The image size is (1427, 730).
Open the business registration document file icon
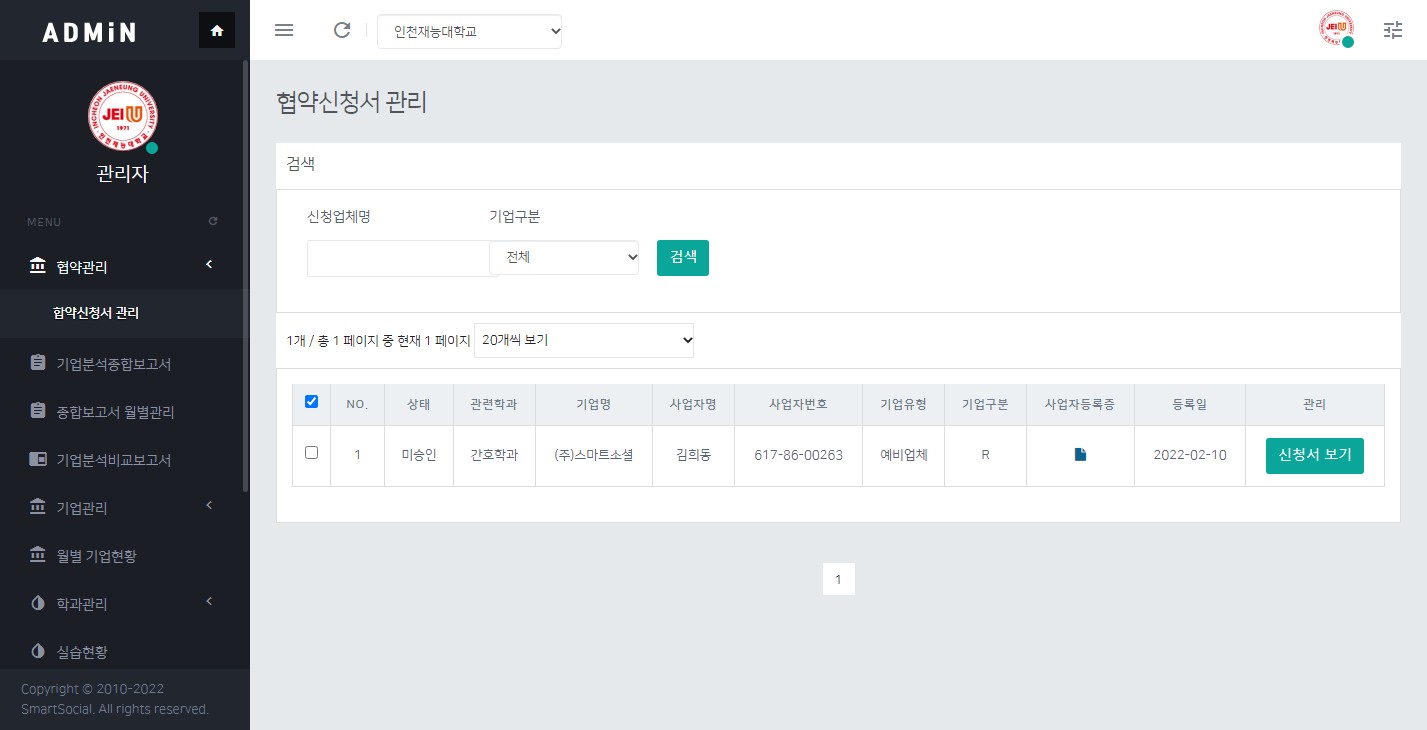pos(1080,455)
